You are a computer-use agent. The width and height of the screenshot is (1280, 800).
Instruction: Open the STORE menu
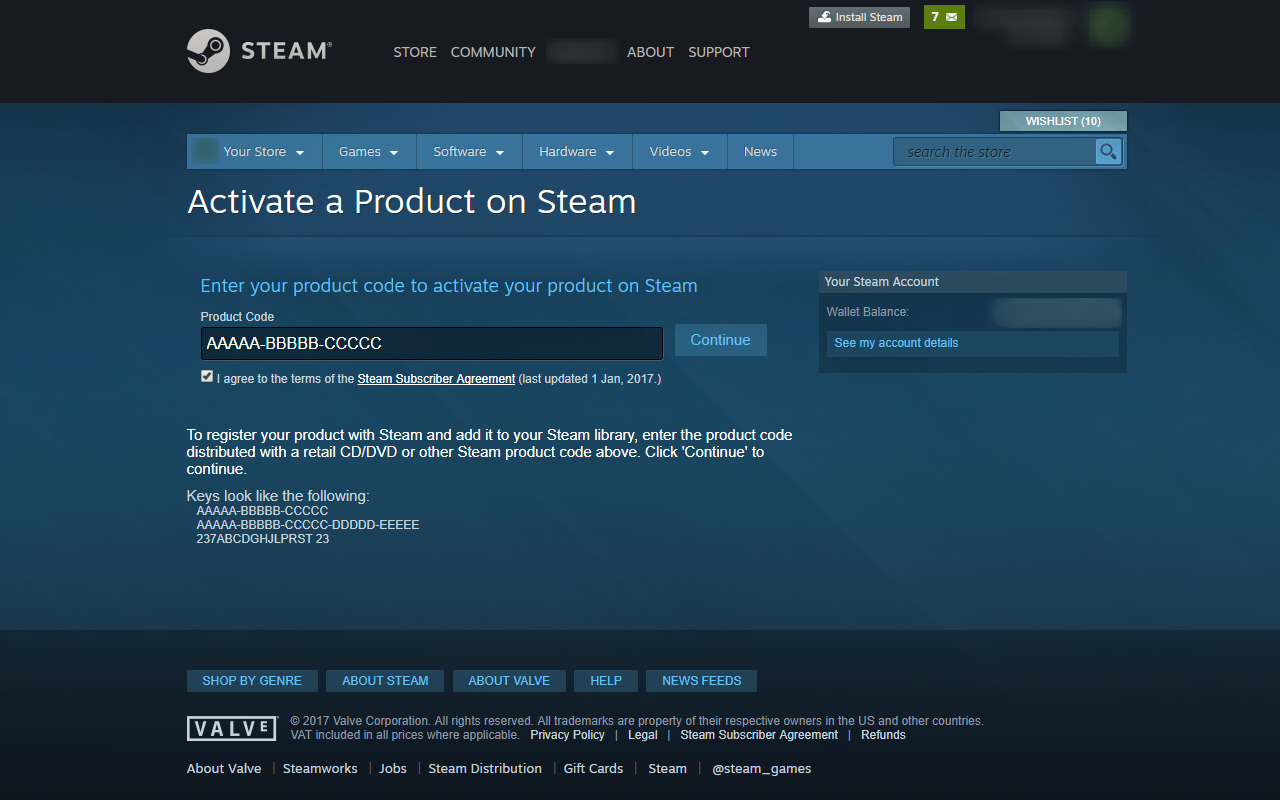tap(415, 52)
